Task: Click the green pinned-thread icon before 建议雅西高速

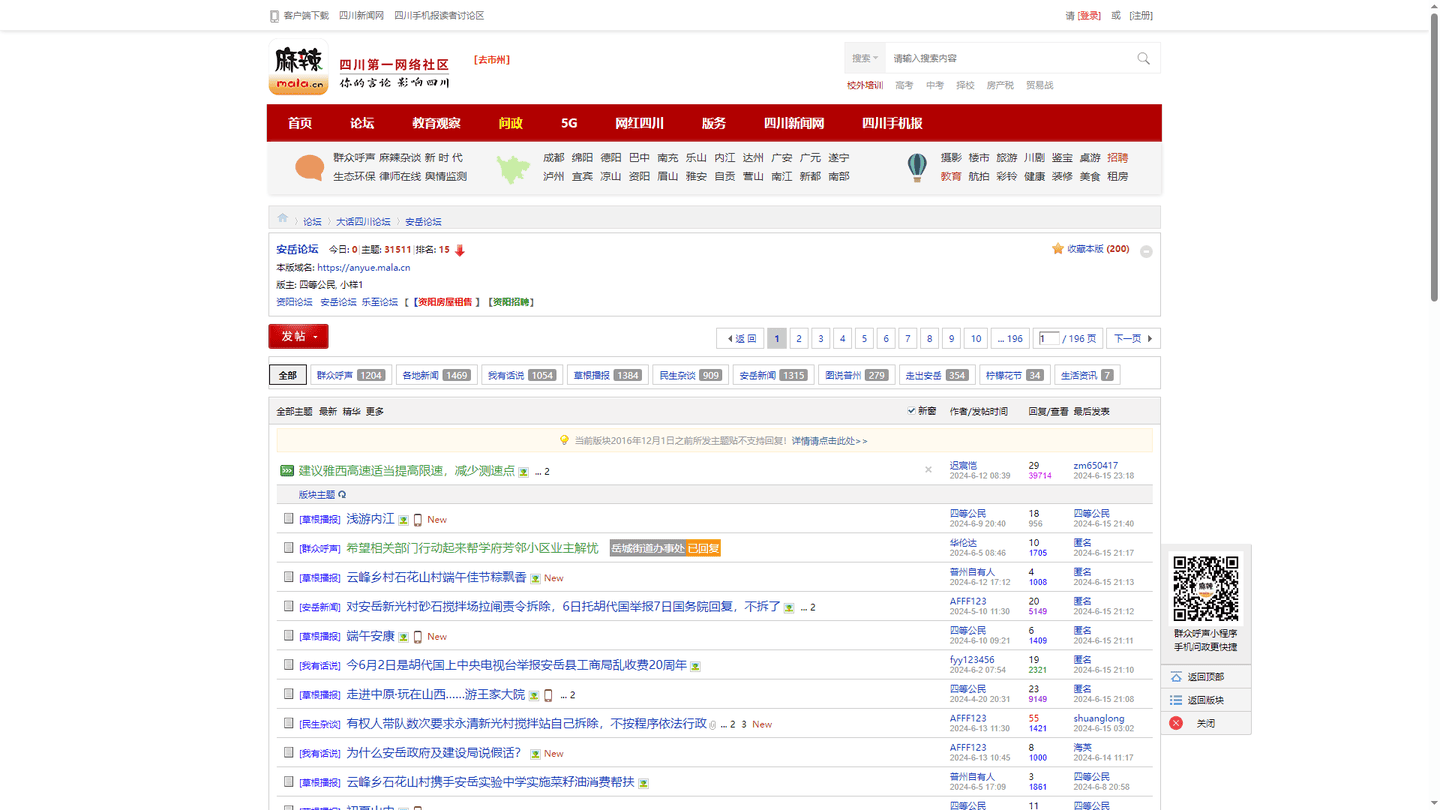Action: point(287,470)
